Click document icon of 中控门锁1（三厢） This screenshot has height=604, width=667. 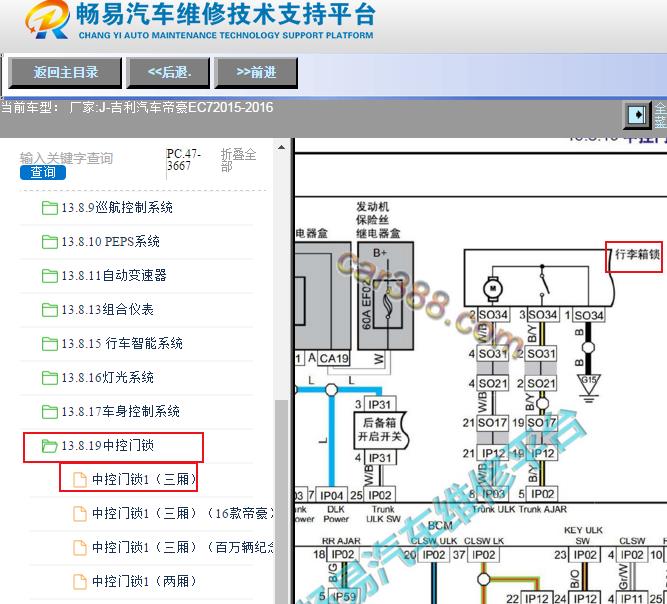click(x=80, y=480)
